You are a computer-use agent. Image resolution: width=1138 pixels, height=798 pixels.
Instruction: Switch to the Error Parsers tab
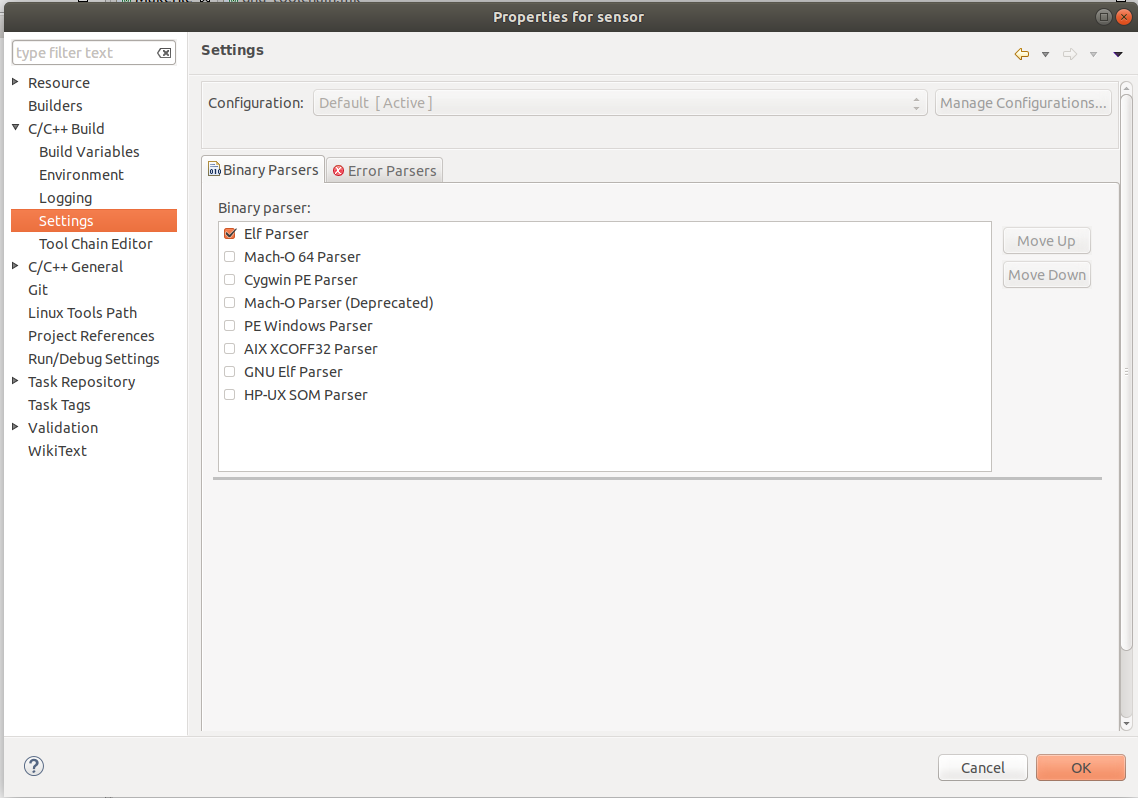pyautogui.click(x=384, y=171)
